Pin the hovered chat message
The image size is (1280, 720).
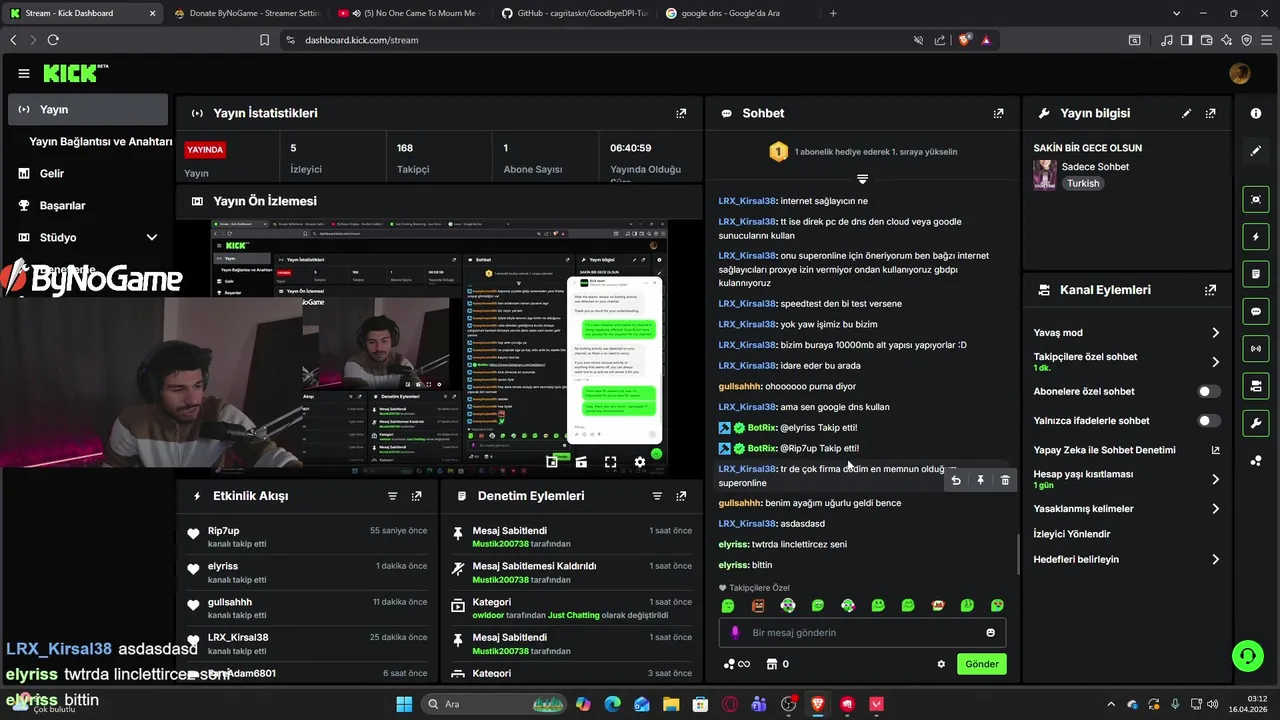click(x=980, y=480)
